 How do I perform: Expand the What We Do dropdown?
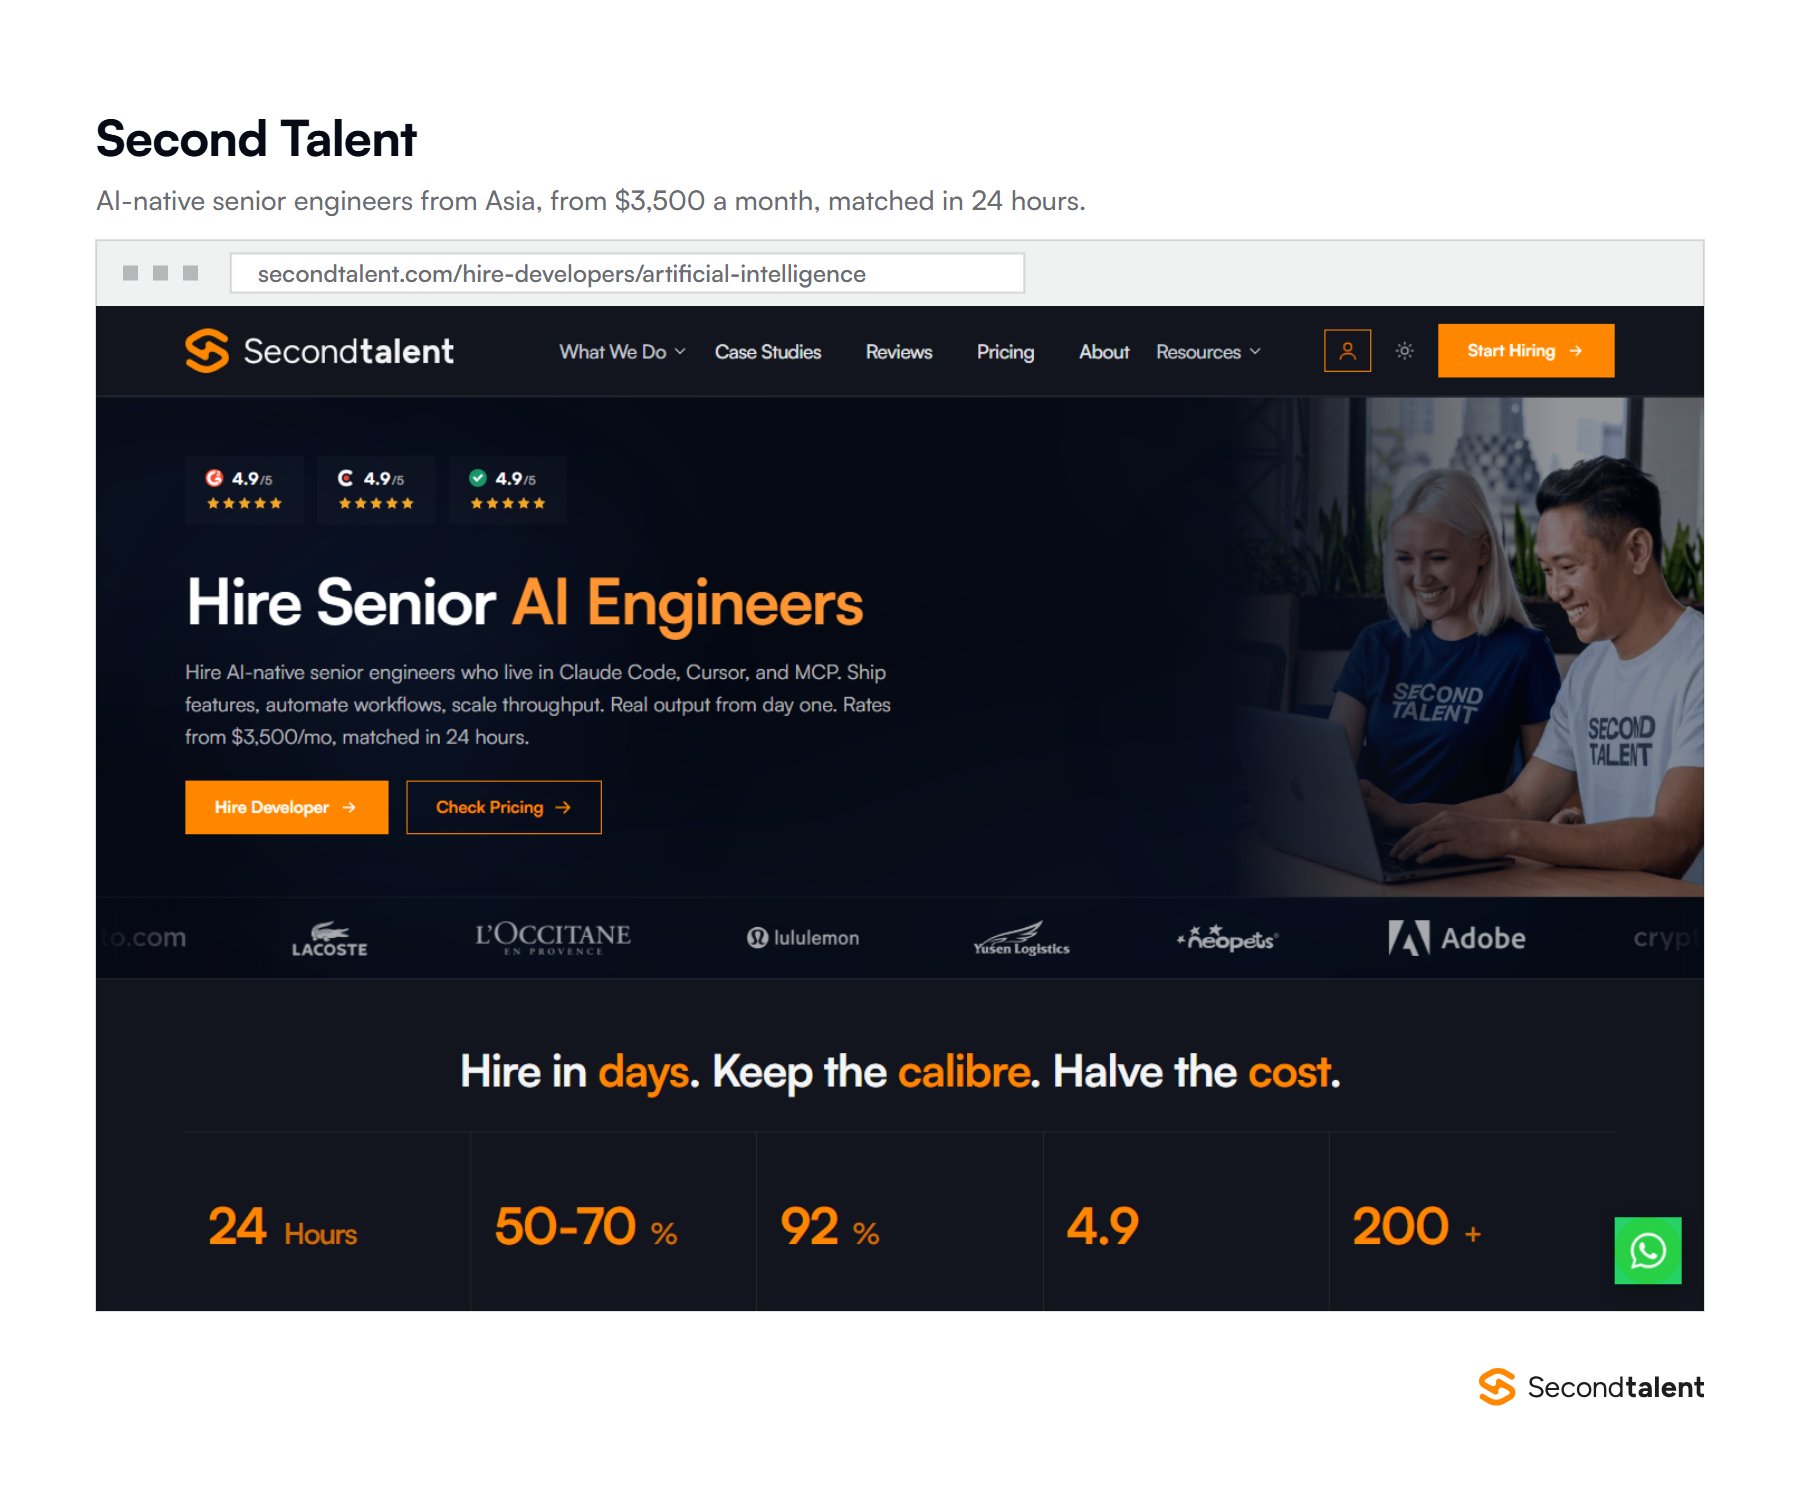click(622, 352)
